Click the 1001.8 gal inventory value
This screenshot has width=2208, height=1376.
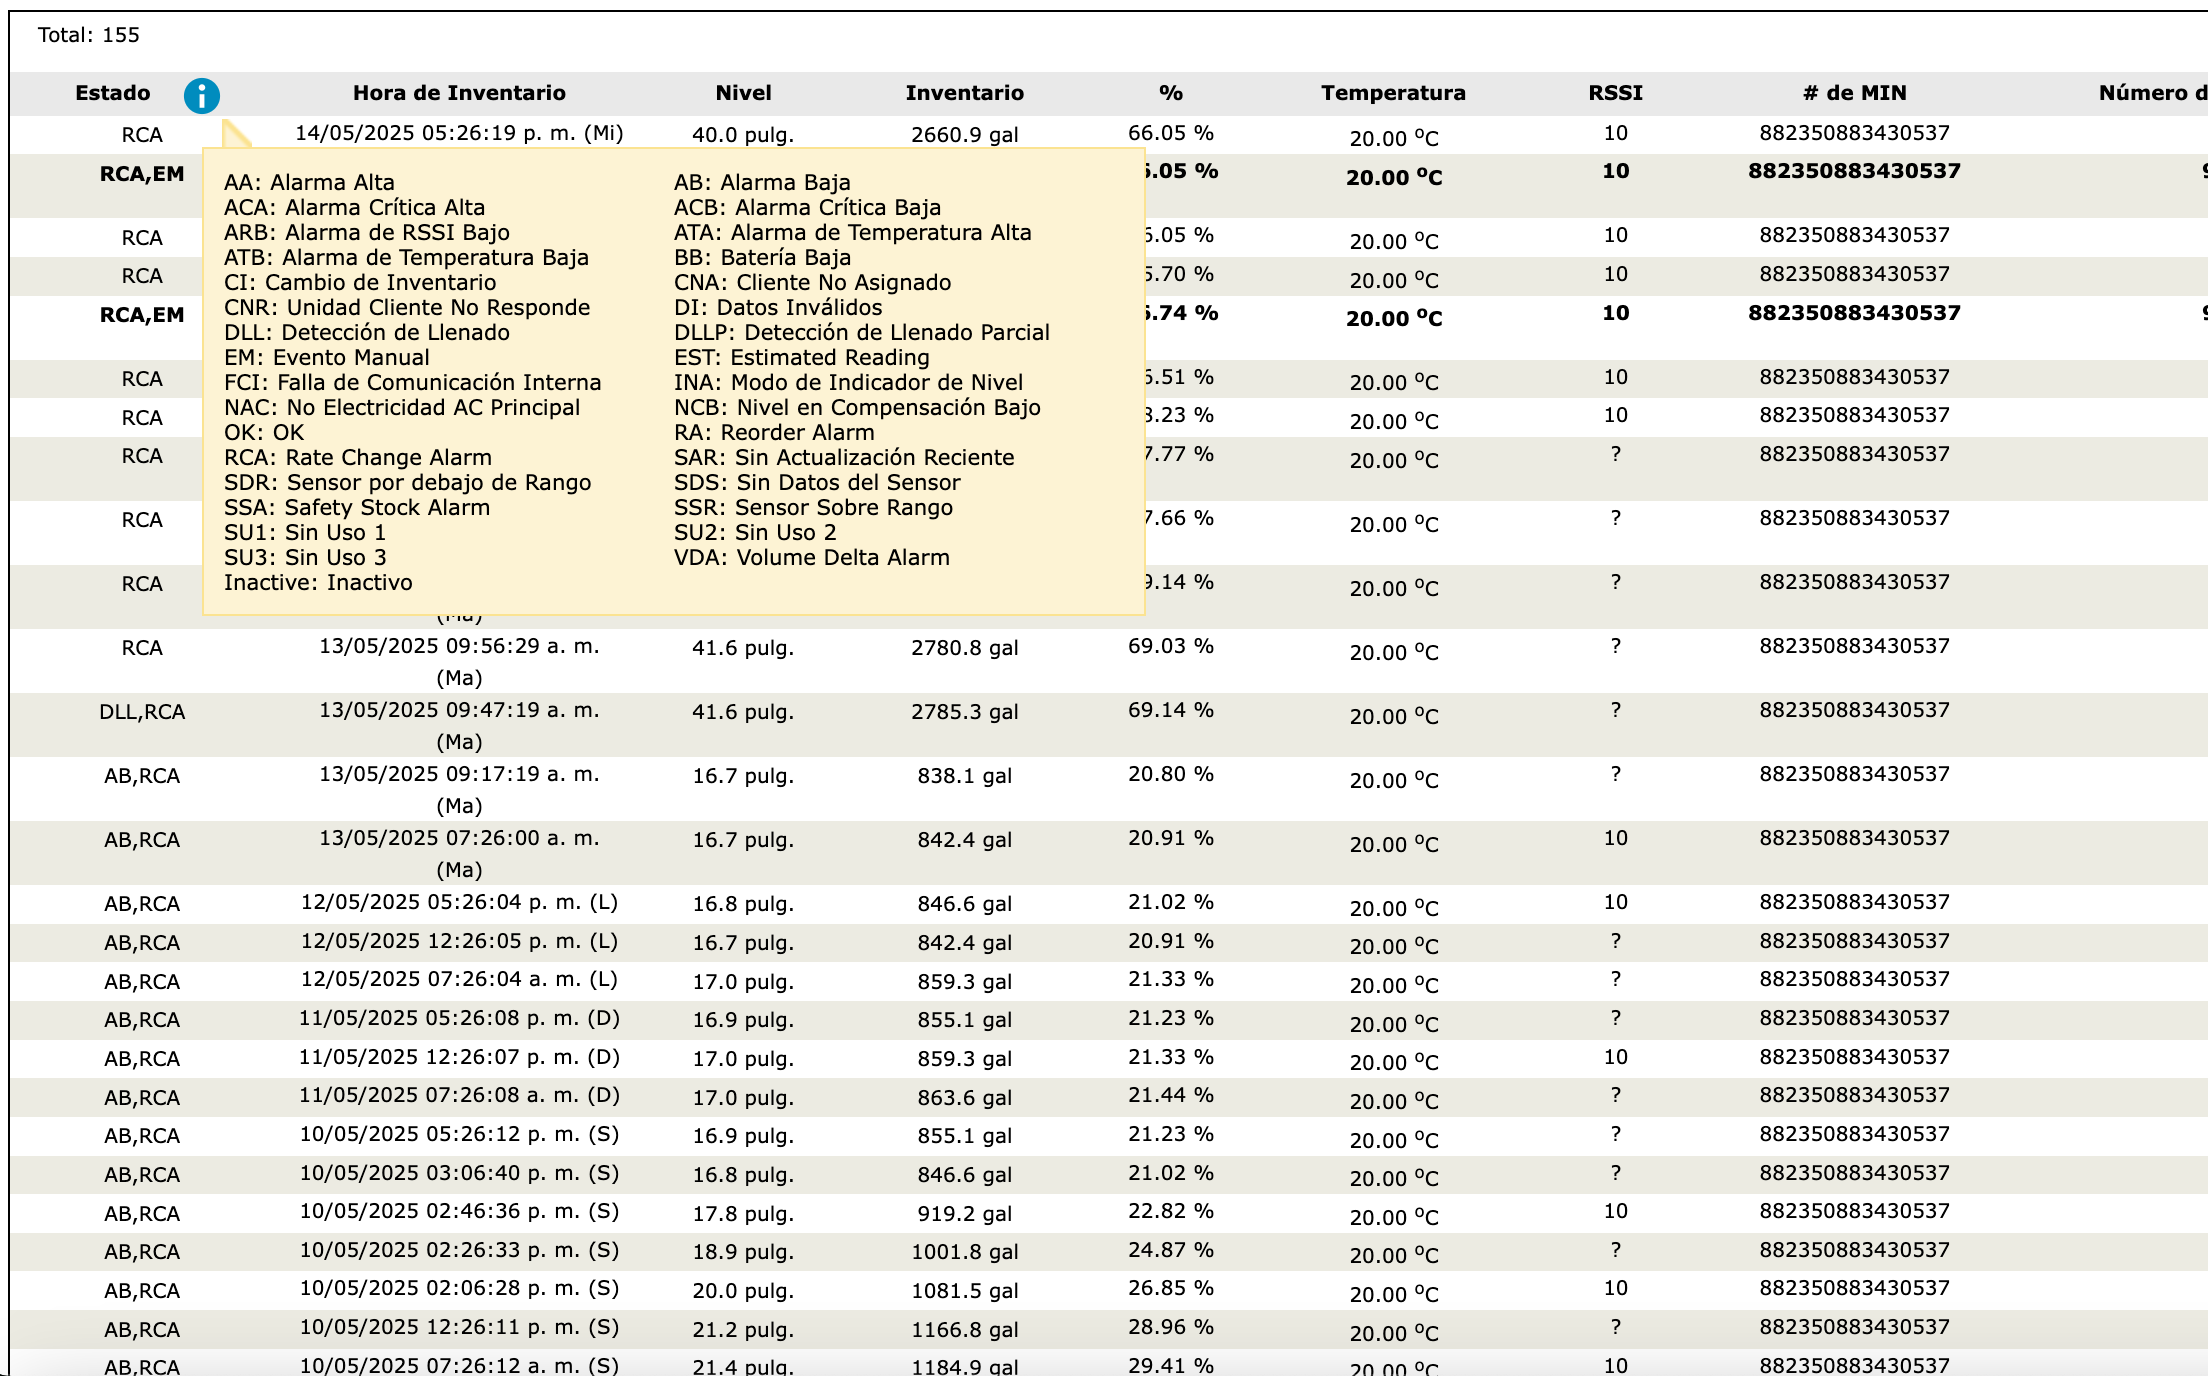click(x=965, y=1252)
